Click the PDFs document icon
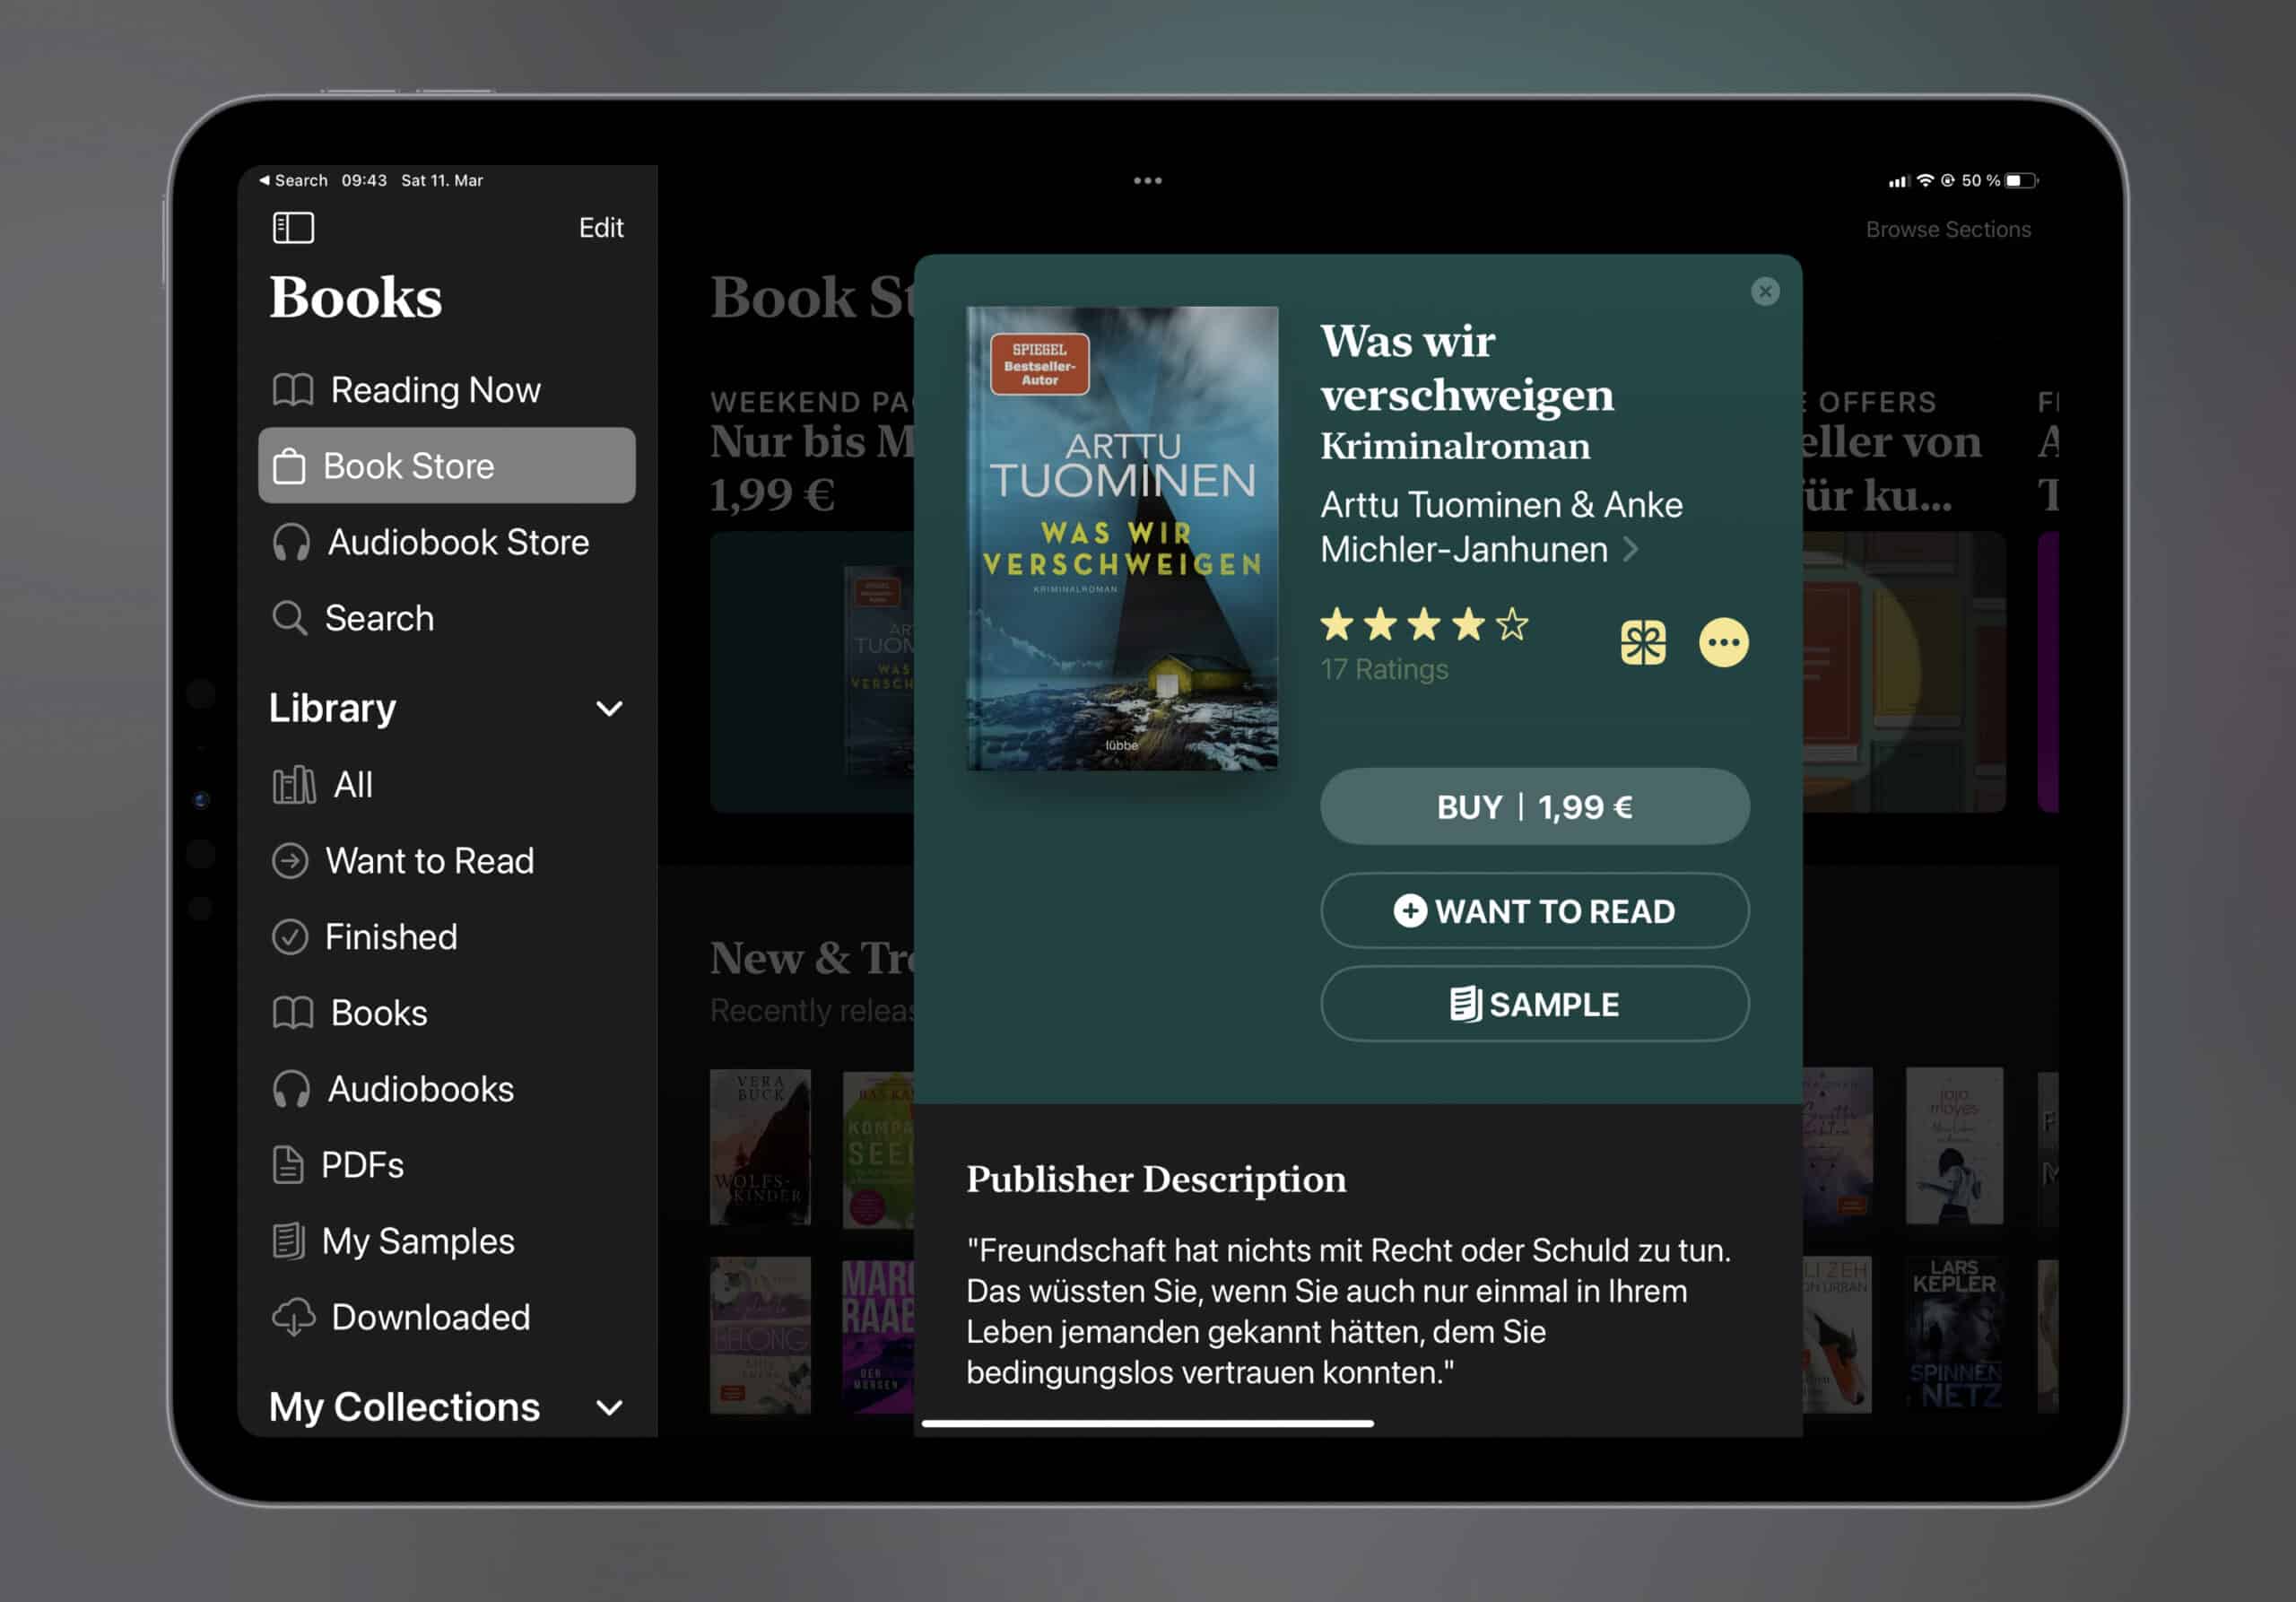2296x1602 pixels. click(x=288, y=1165)
